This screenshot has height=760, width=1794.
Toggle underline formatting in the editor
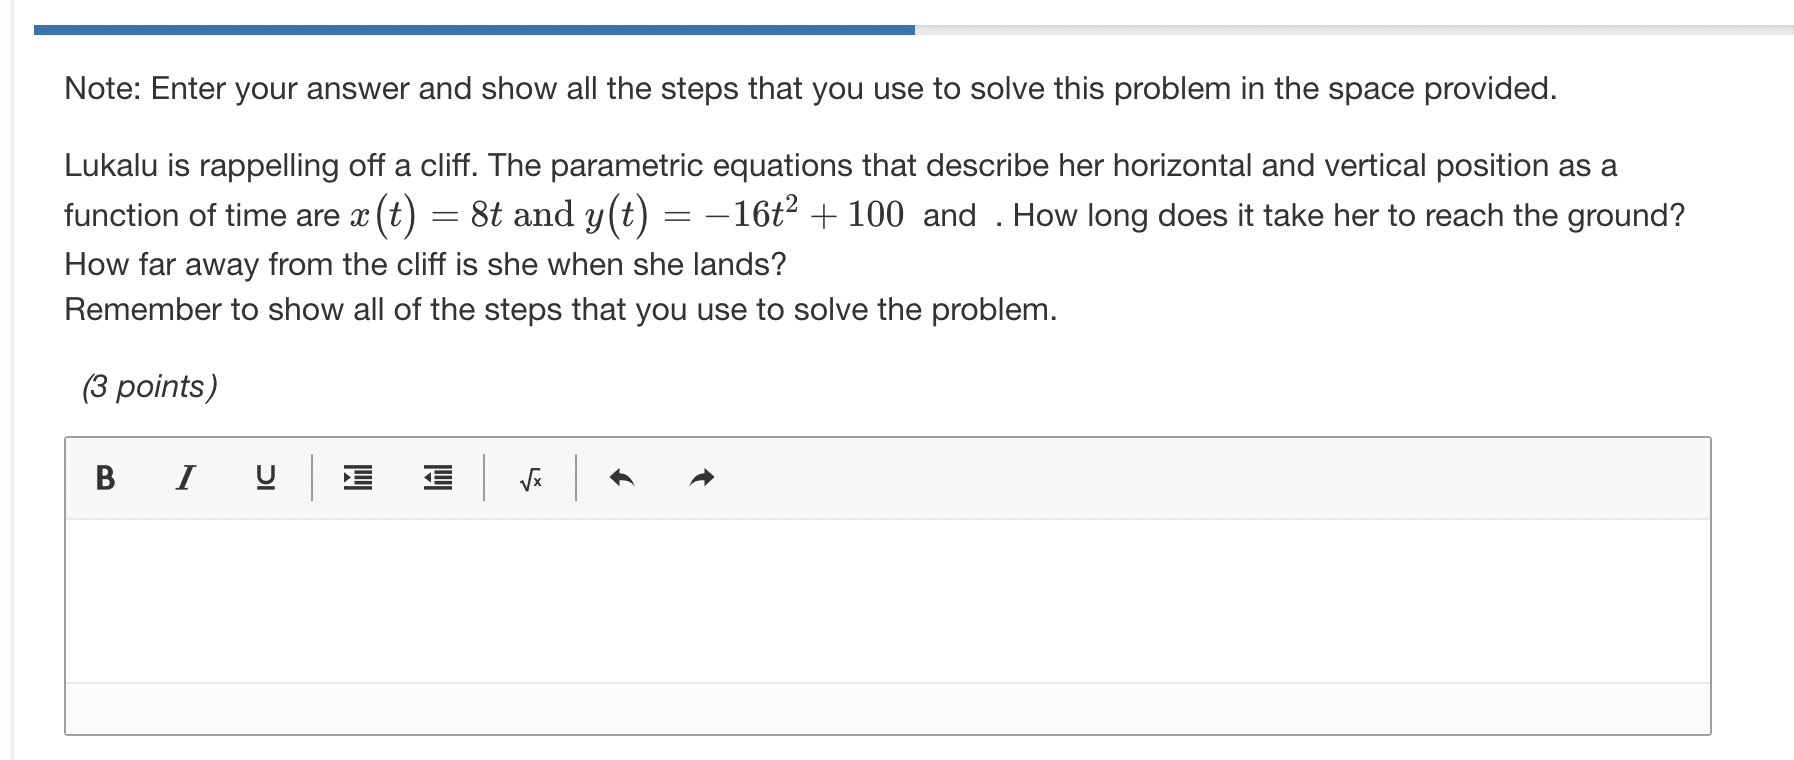[264, 477]
